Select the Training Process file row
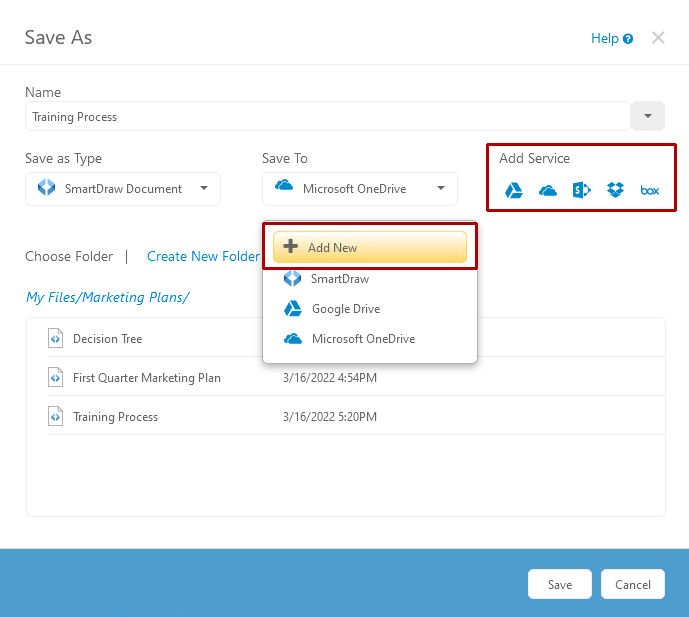Screen dimensions: 689x617 tap(115, 417)
